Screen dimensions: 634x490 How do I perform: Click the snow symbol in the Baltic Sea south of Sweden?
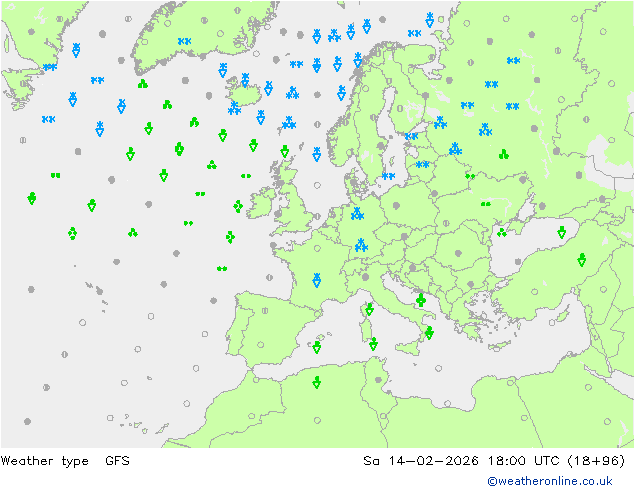click(x=389, y=176)
